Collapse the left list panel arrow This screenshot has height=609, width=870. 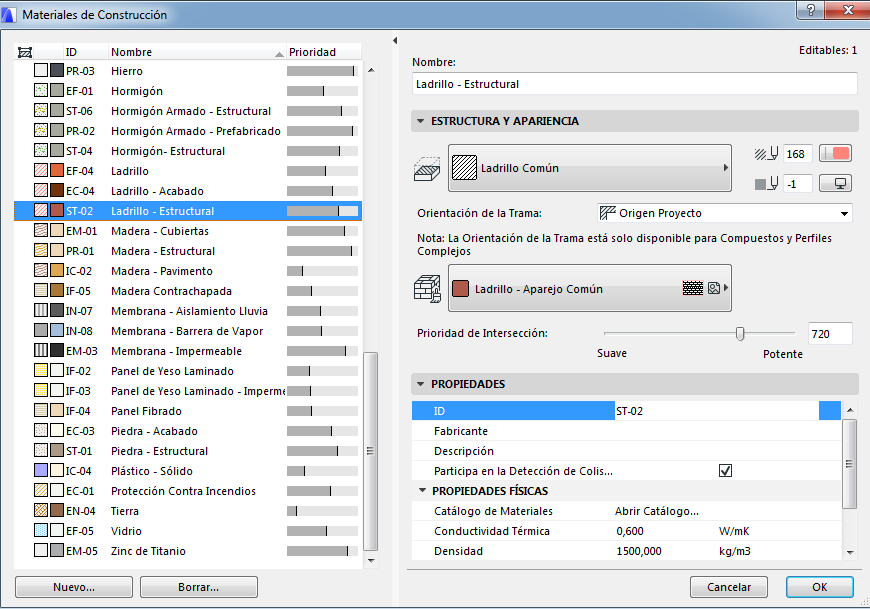395,40
